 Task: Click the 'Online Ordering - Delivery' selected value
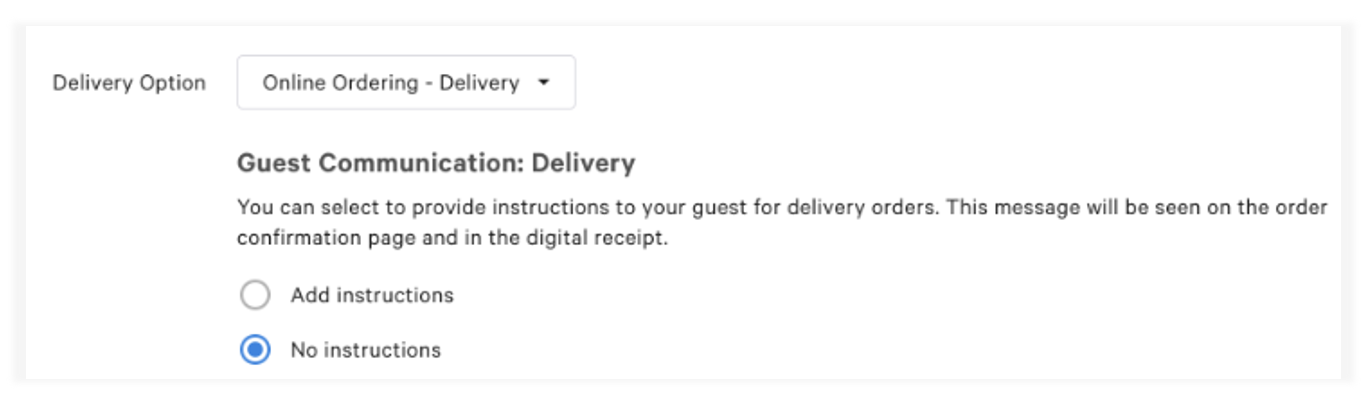point(390,83)
